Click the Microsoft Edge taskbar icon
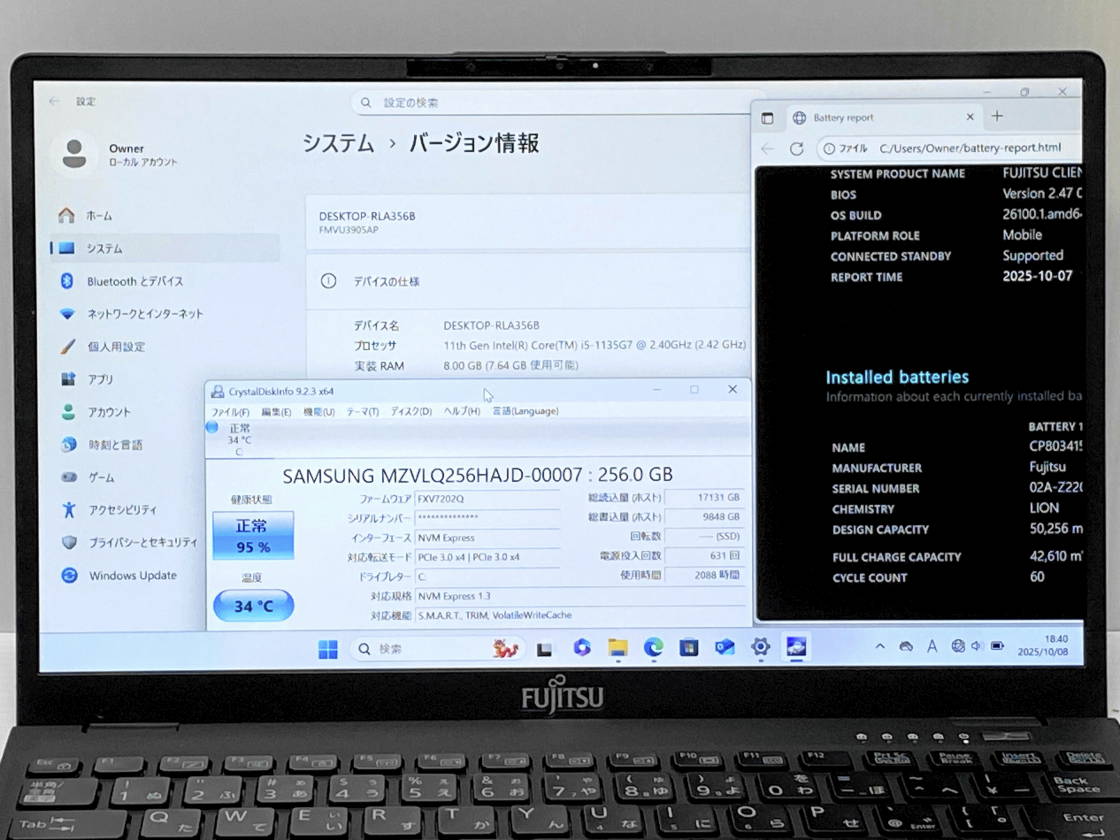Image resolution: width=1120 pixels, height=840 pixels. (653, 648)
